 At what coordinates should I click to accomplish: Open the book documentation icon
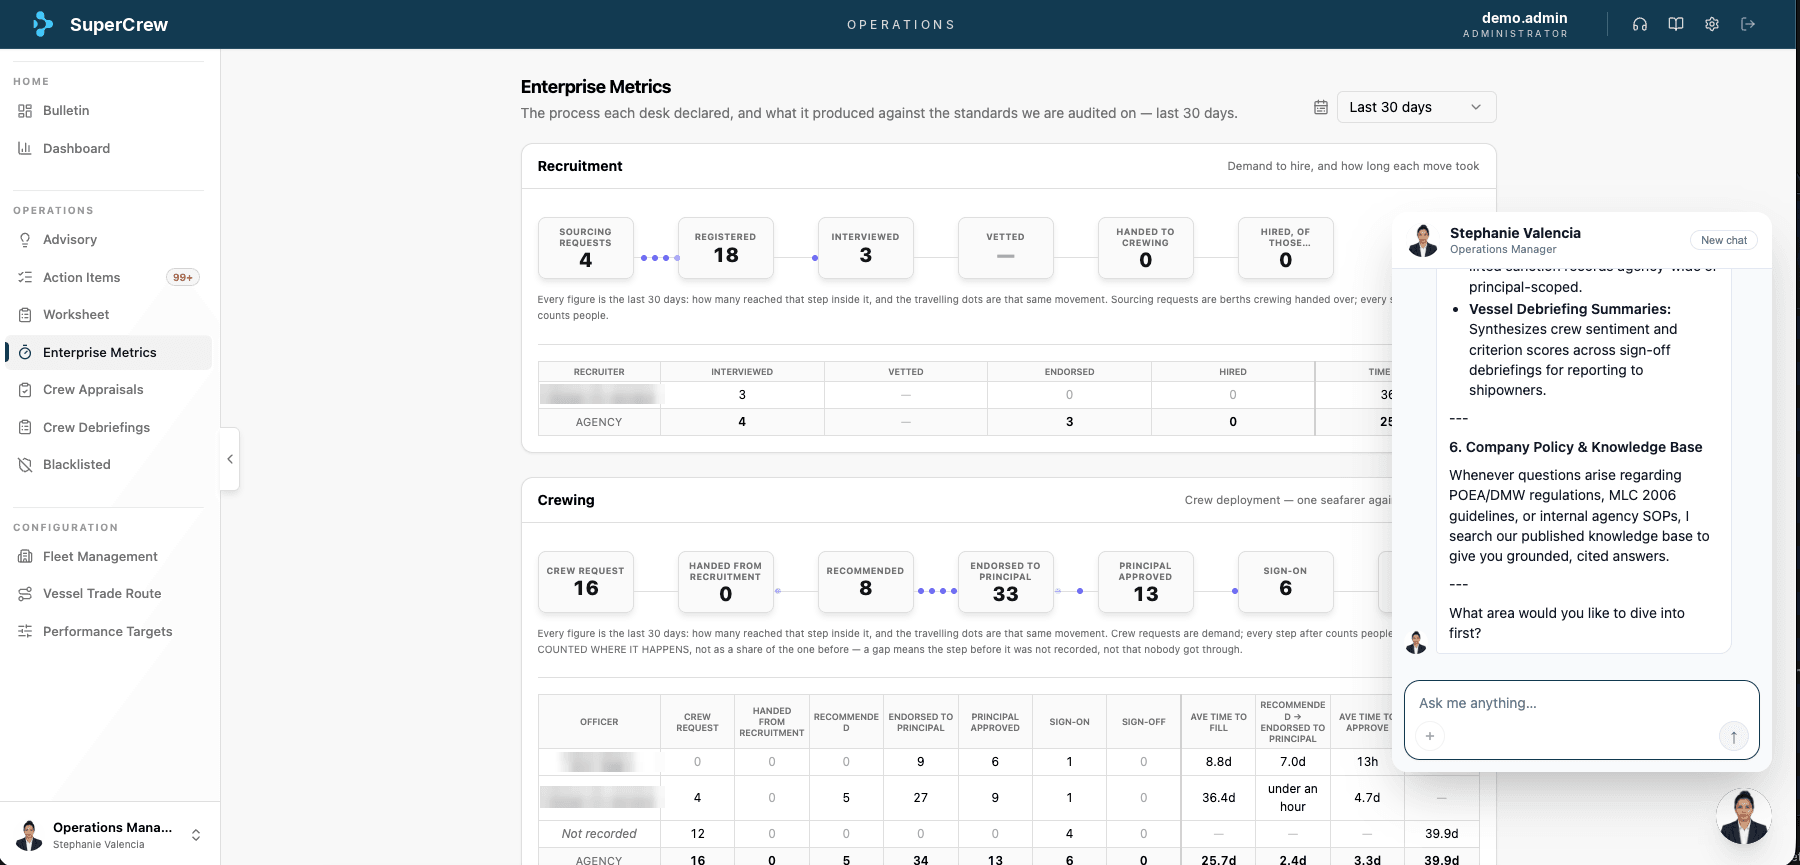[1676, 24]
